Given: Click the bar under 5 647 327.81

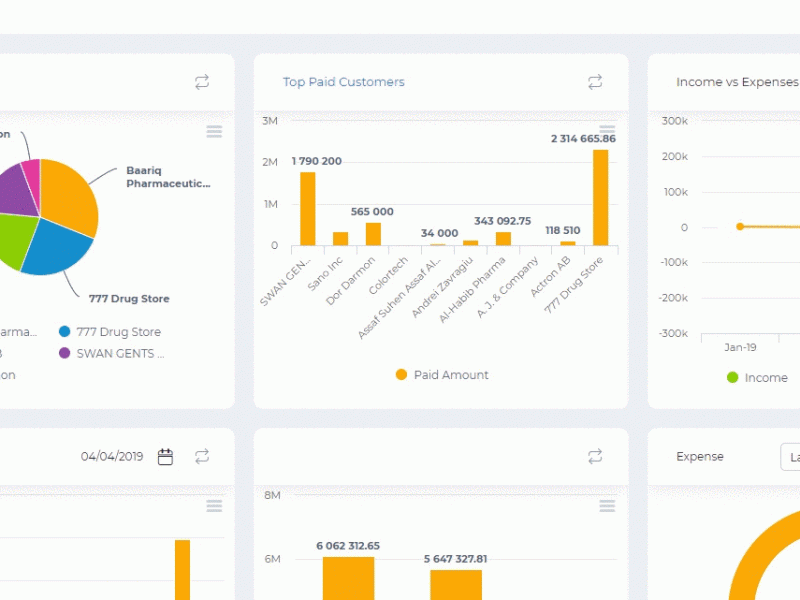Looking at the screenshot, I should (x=456, y=585).
